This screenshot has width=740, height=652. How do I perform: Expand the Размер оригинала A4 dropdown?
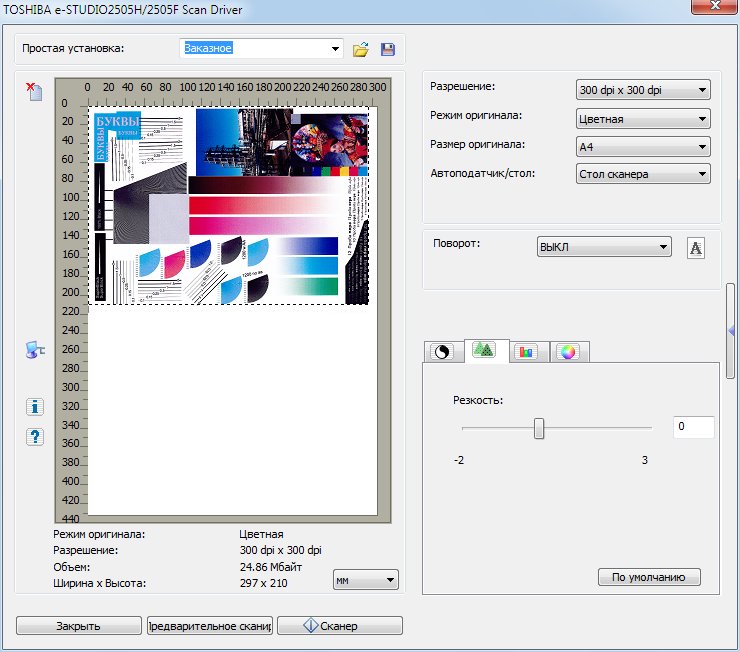[643, 147]
